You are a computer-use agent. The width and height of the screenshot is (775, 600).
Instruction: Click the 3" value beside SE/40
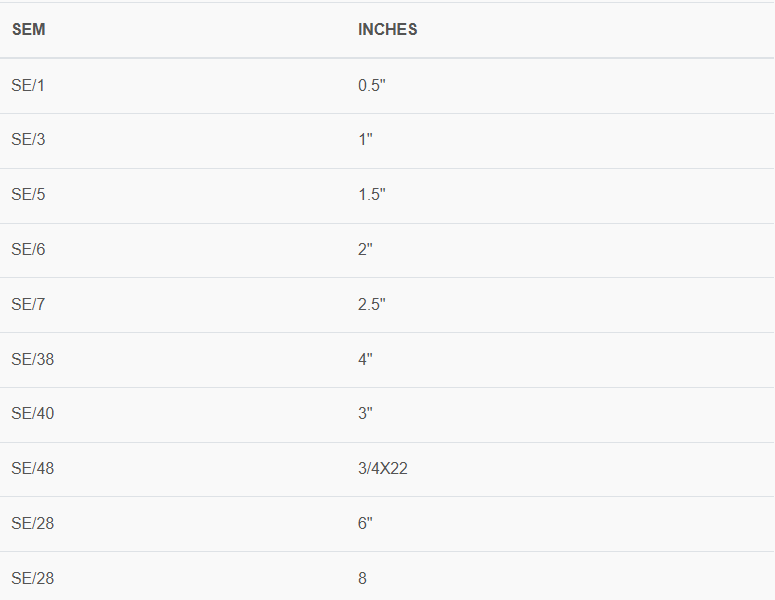point(365,414)
